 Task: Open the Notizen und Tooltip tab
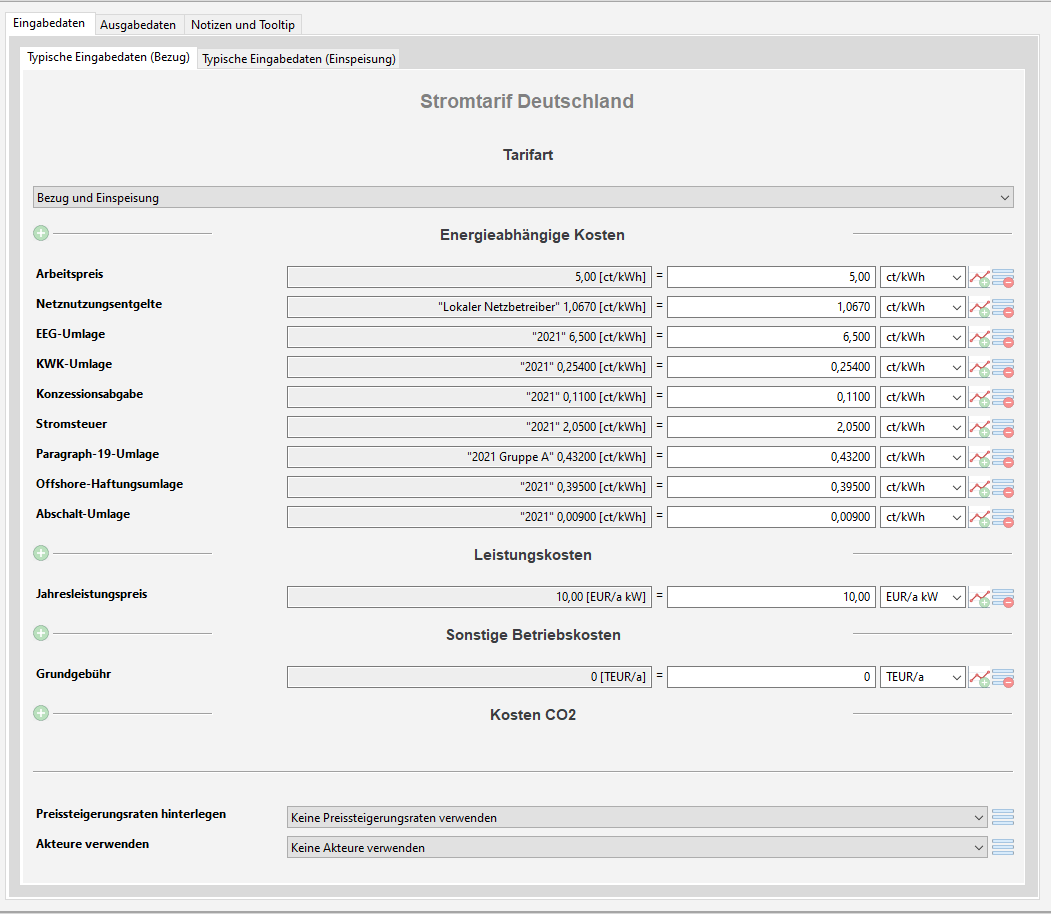[x=243, y=25]
